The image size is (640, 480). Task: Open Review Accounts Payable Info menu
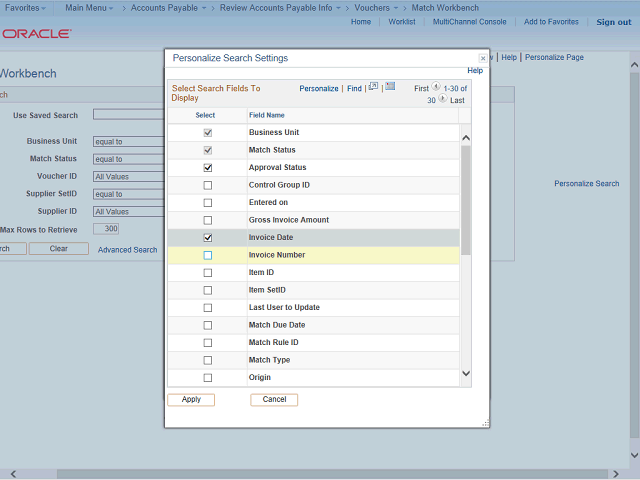point(282,7)
